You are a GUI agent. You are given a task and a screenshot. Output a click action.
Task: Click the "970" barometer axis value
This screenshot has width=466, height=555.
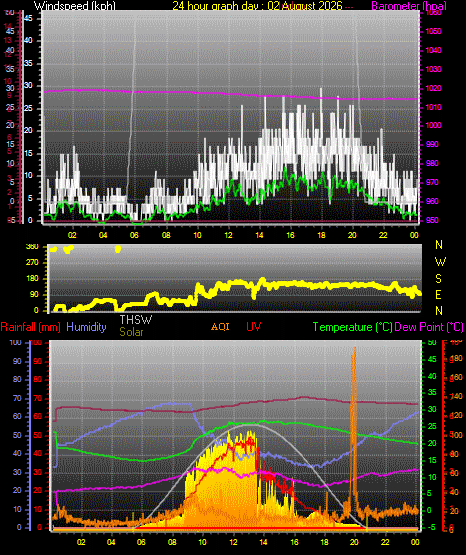[432, 182]
